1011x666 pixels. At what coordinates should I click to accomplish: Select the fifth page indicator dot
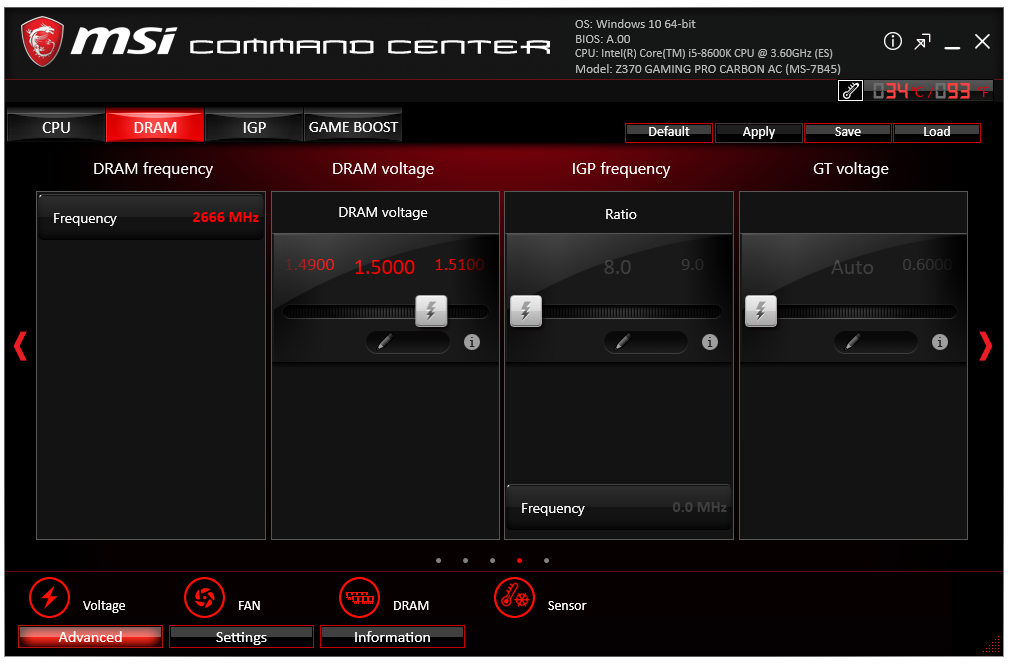pyautogui.click(x=547, y=560)
